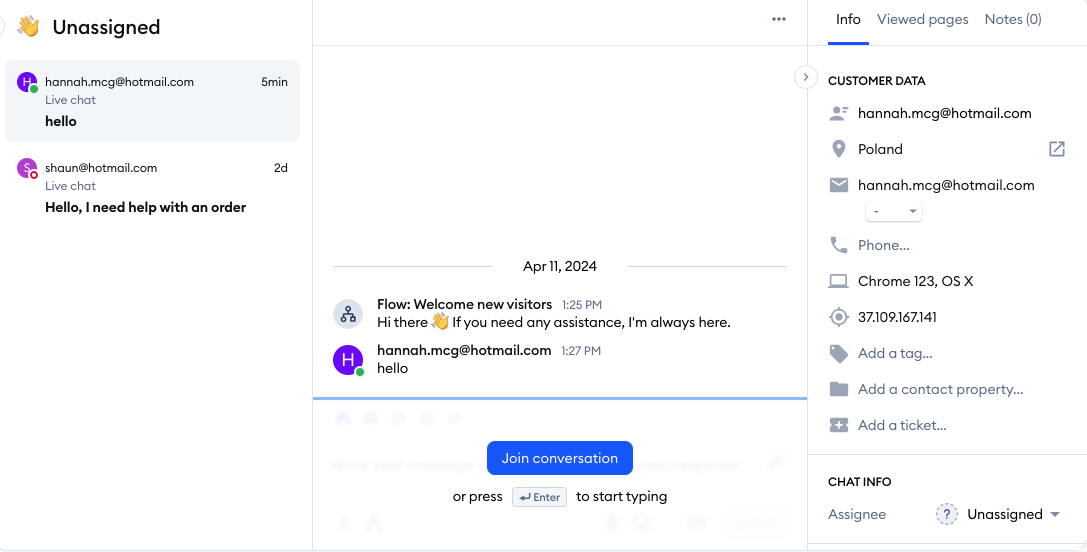Click the tag icon beside Add a tag
This screenshot has height=552, width=1087.
(839, 353)
